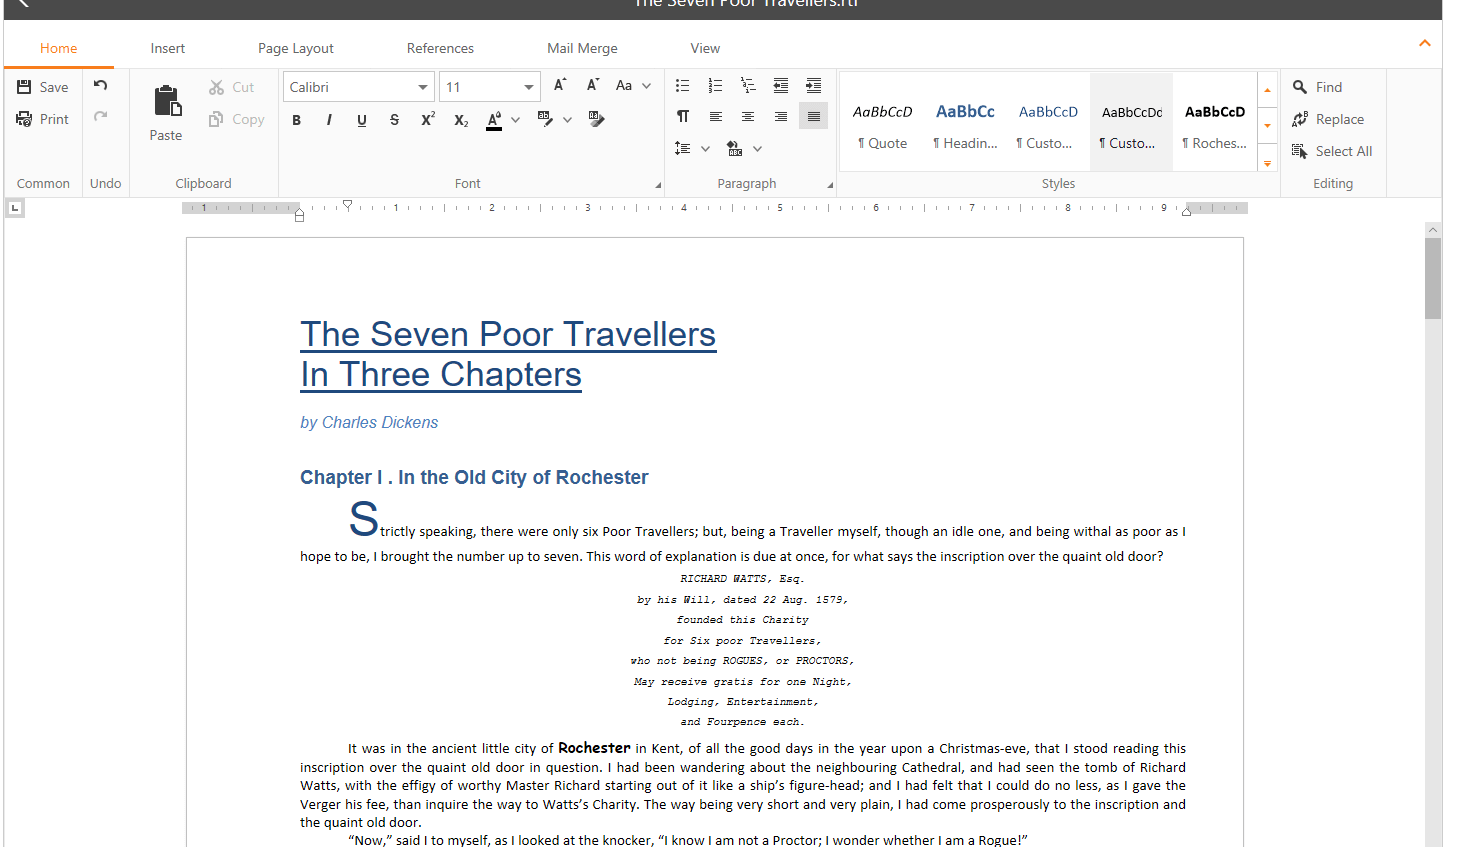Screen dimensions: 1459x847
Task: Undo the last action
Action: pyautogui.click(x=101, y=86)
